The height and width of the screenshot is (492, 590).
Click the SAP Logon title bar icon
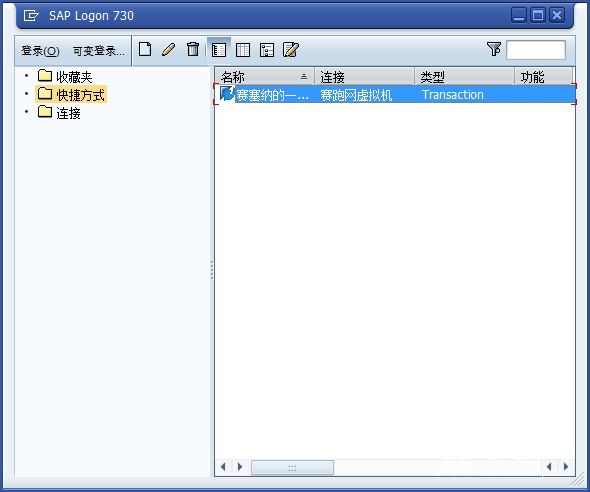pyautogui.click(x=31, y=16)
